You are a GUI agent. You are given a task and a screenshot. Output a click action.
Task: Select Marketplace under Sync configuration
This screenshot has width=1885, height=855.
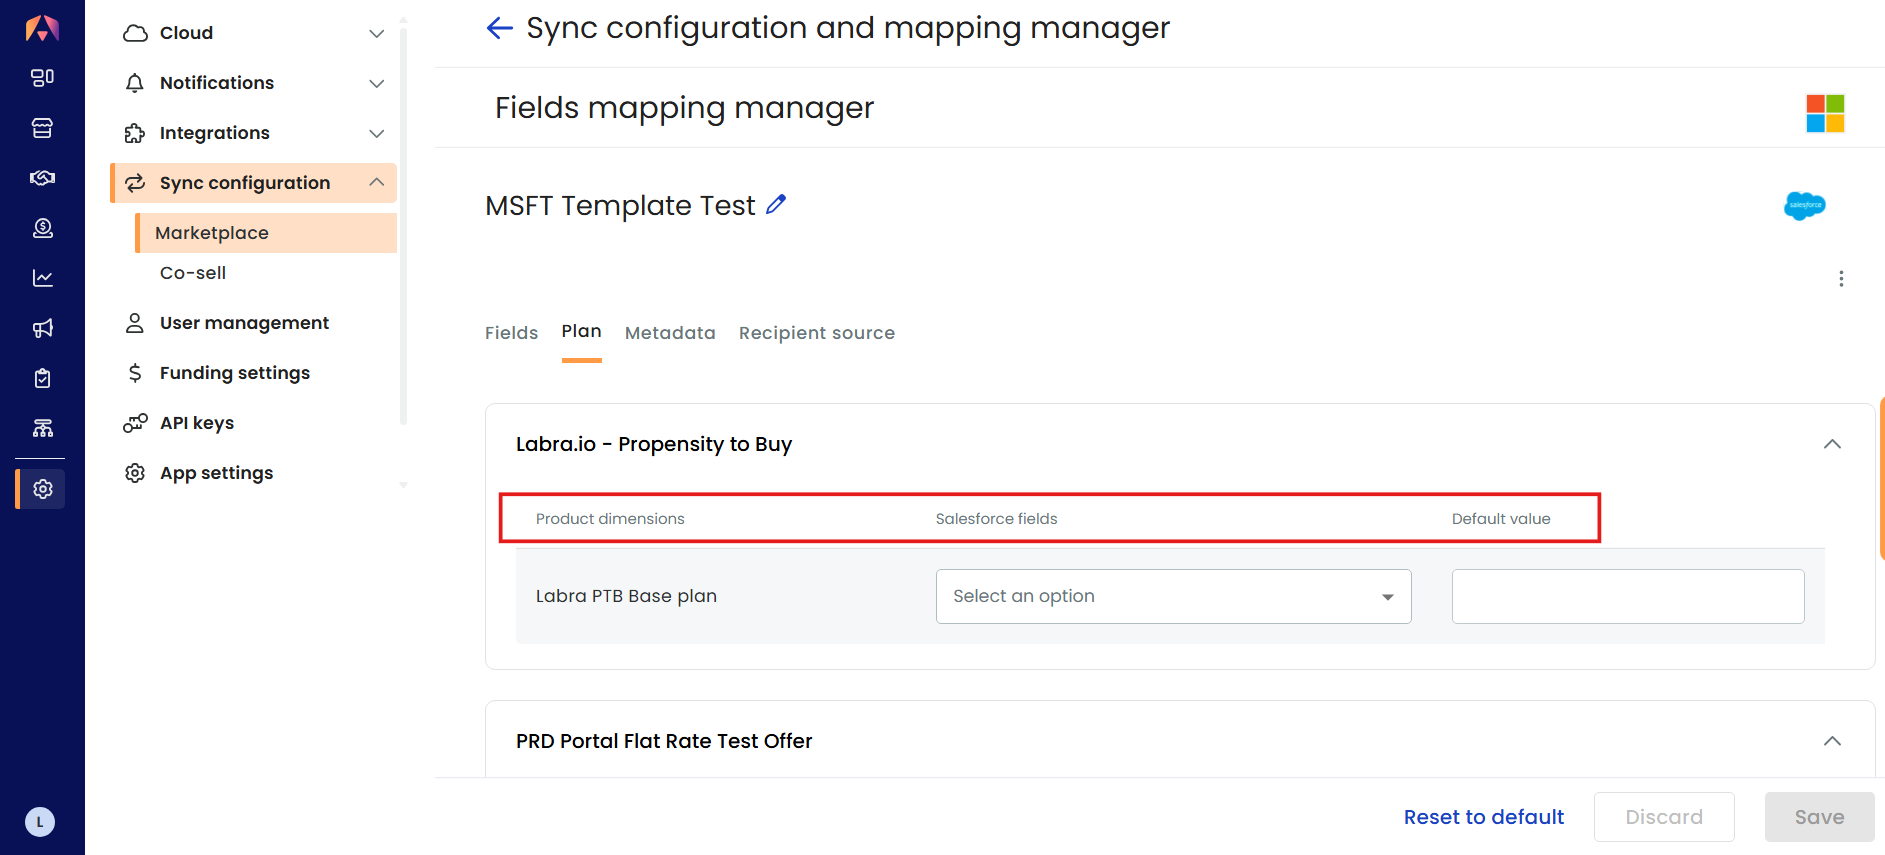click(266, 233)
